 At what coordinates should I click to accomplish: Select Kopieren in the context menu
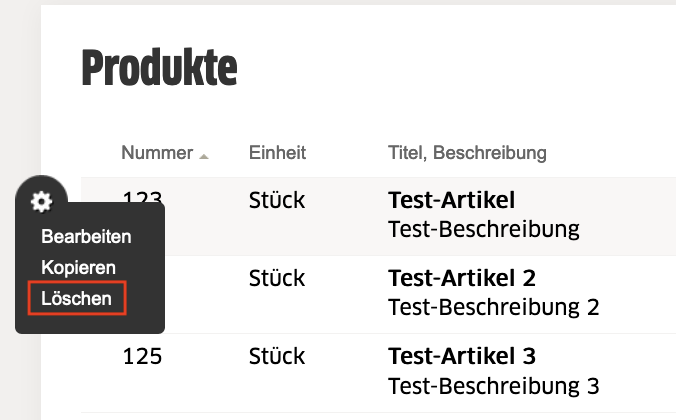click(78, 268)
